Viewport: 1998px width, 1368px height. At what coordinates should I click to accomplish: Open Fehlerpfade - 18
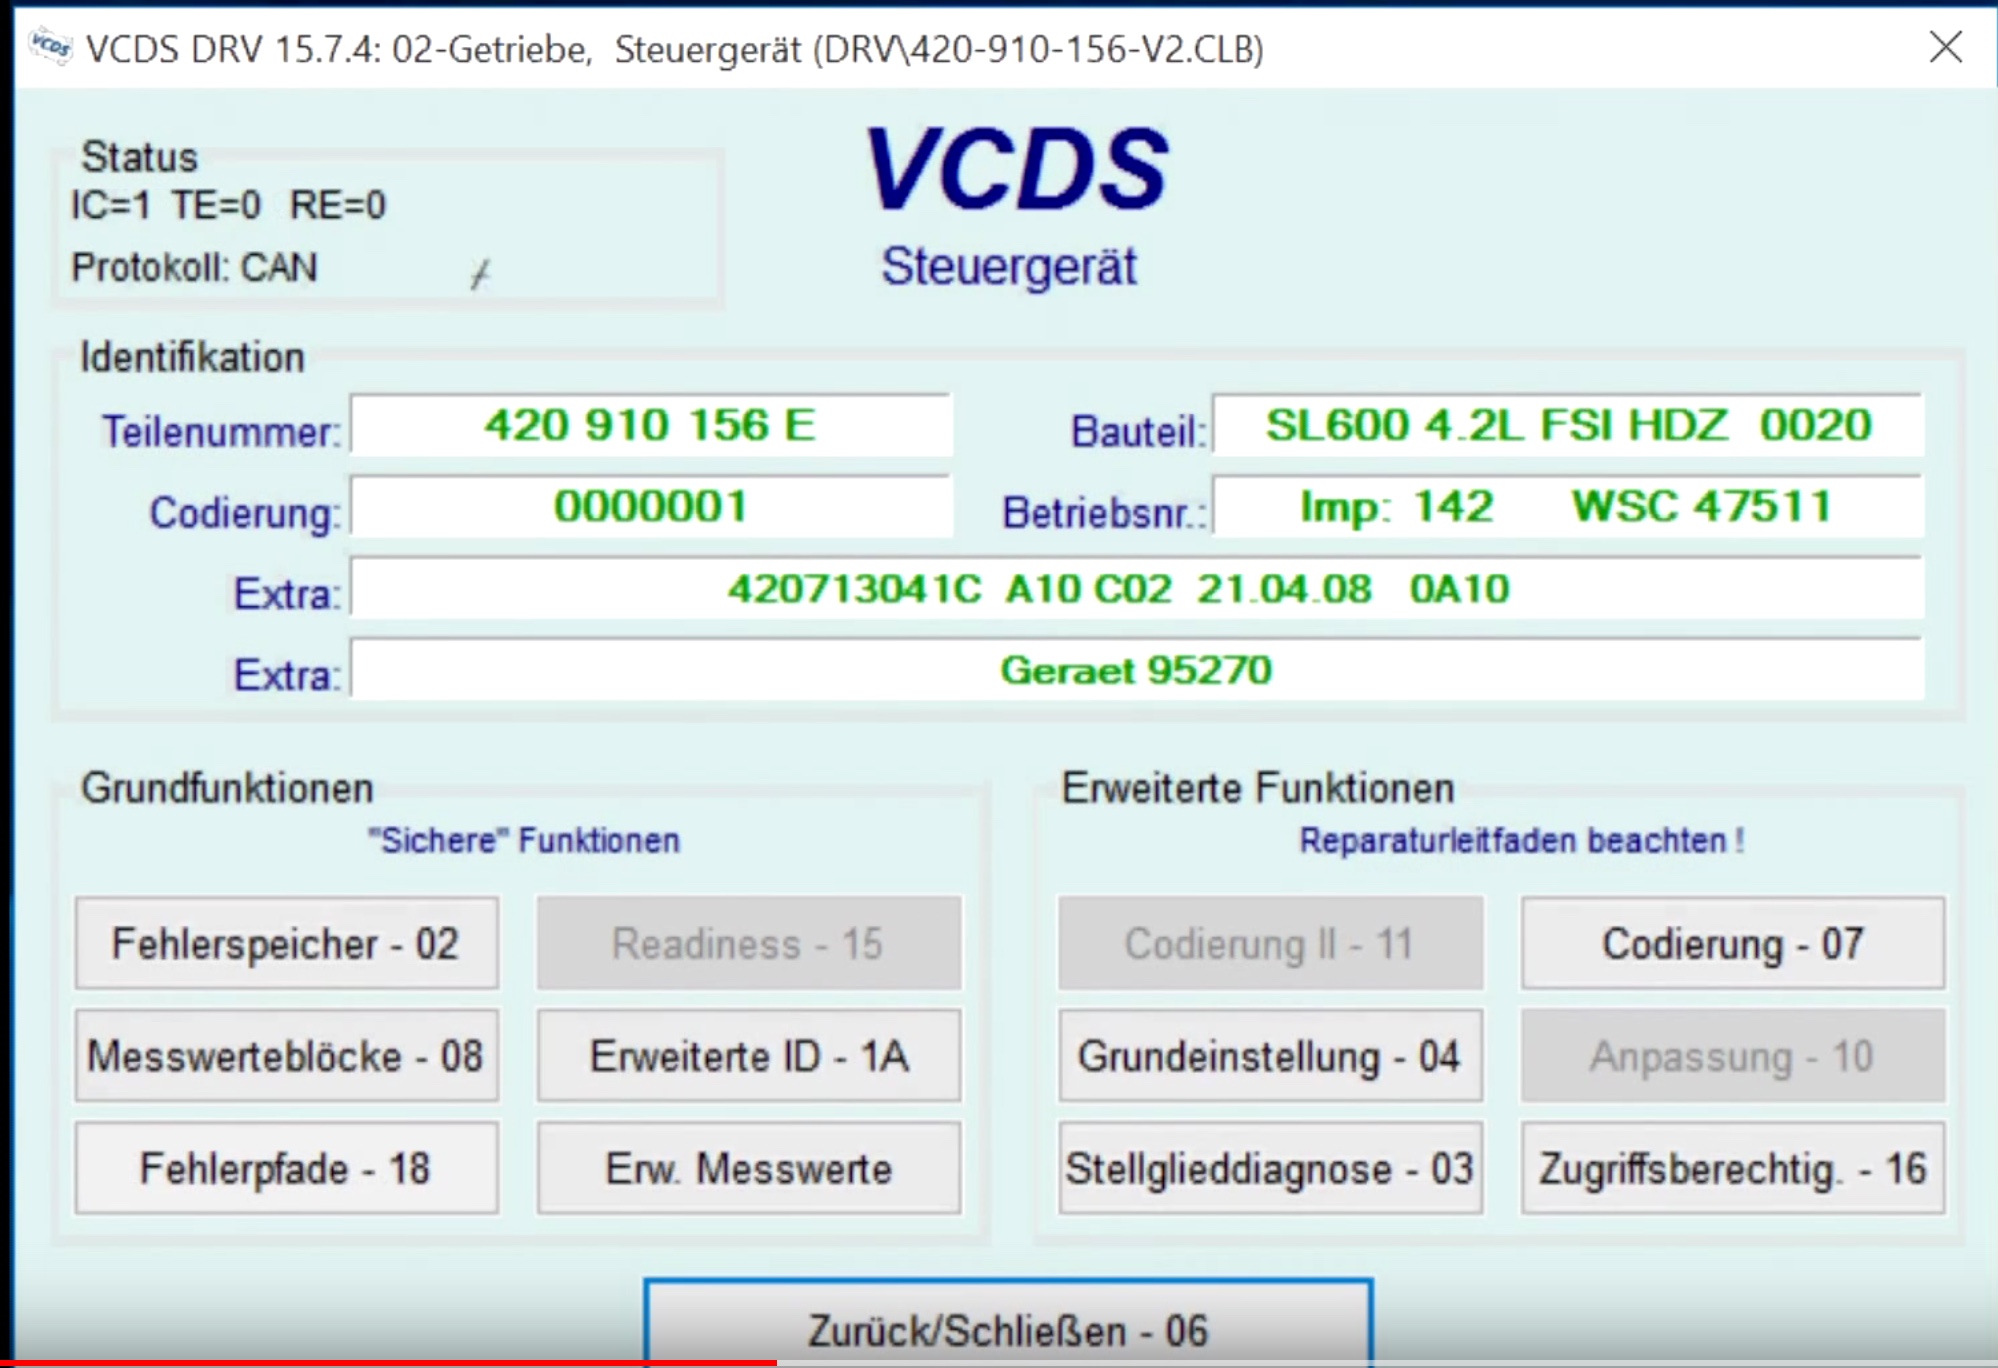click(x=286, y=1167)
